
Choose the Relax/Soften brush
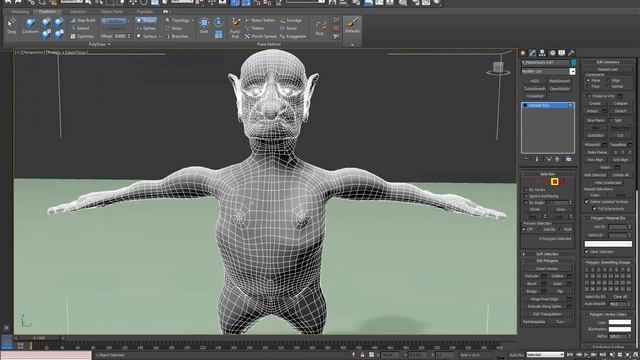point(260,20)
